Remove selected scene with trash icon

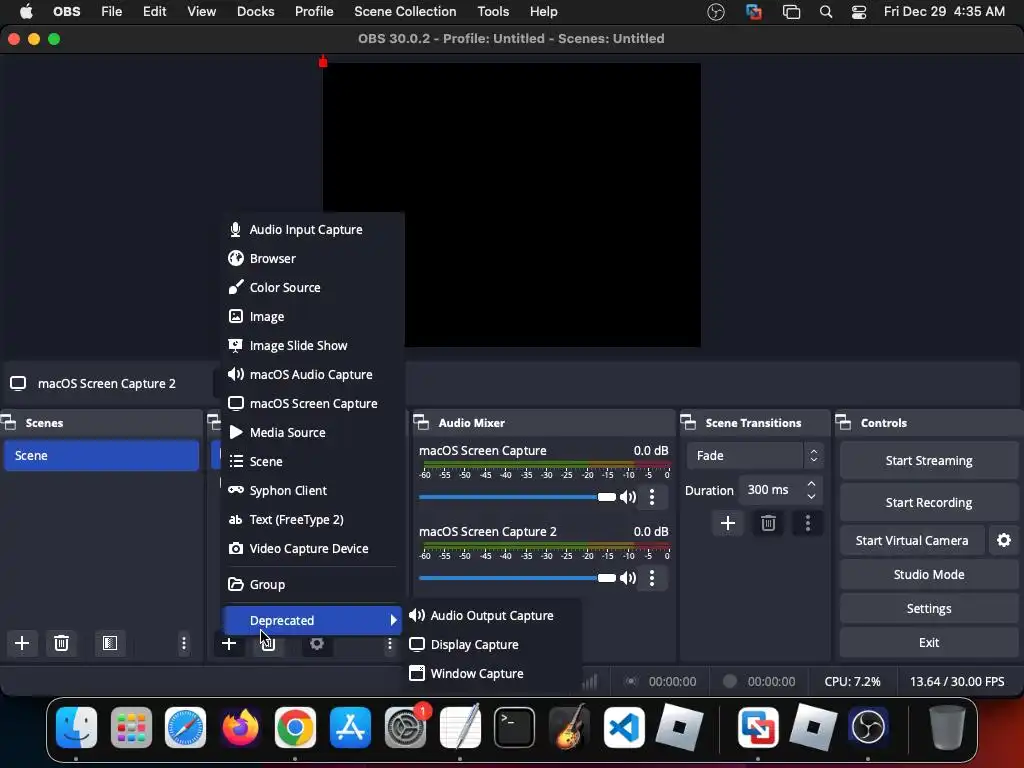[61, 643]
